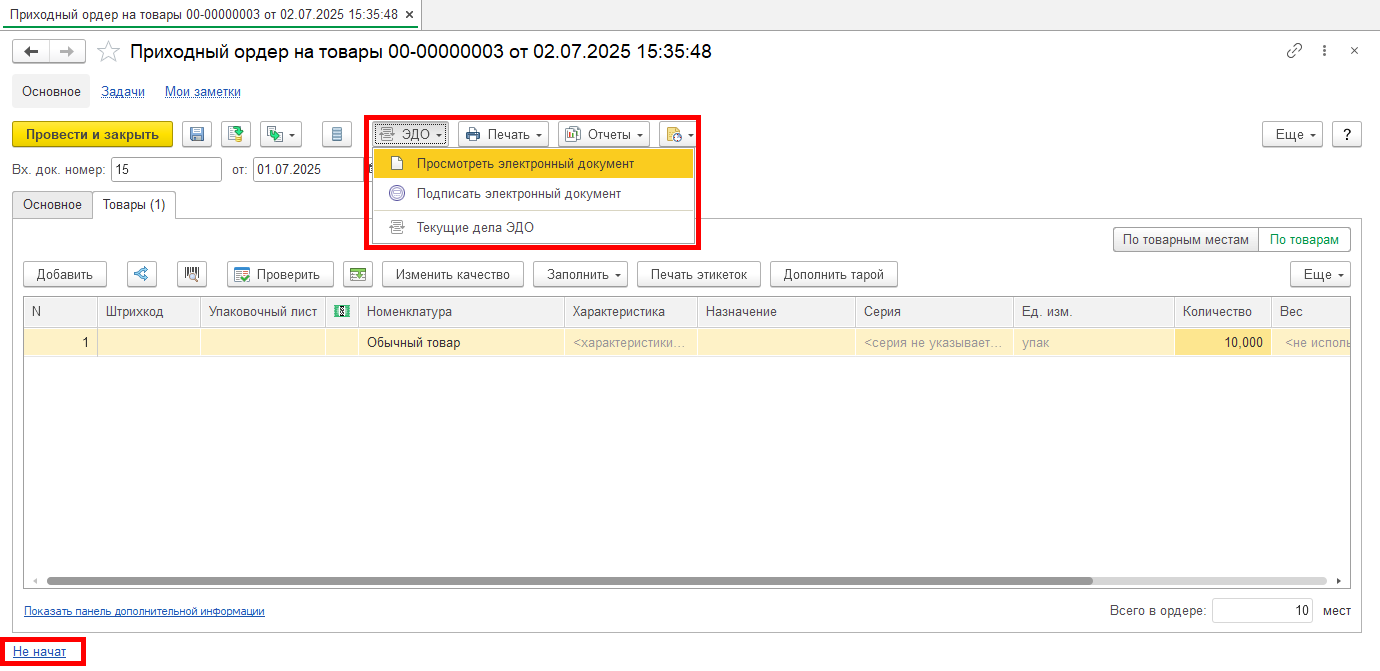Open the Печать dropdown menu
Screen dimensions: 1380x671
tap(503, 134)
